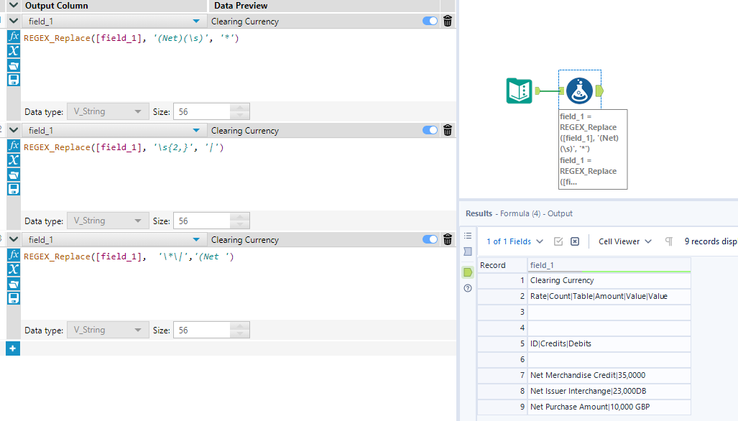Screen dimensions: 738x421
Task: Toggle show whitespace paragraph icon
Action: tap(668, 242)
